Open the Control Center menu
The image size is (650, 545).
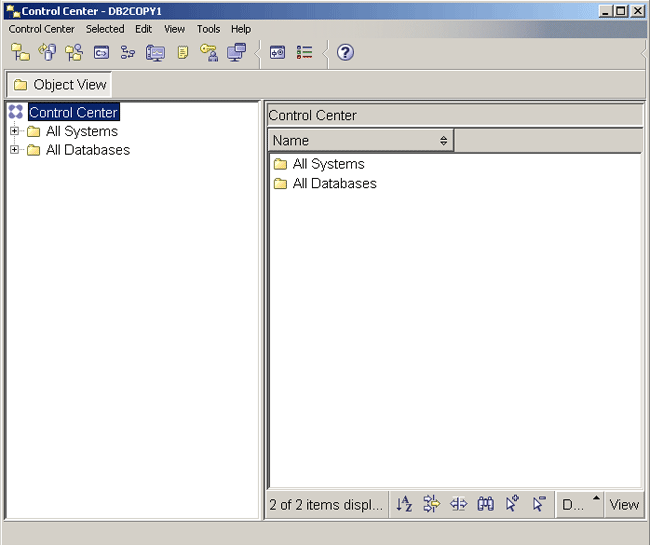pos(42,29)
